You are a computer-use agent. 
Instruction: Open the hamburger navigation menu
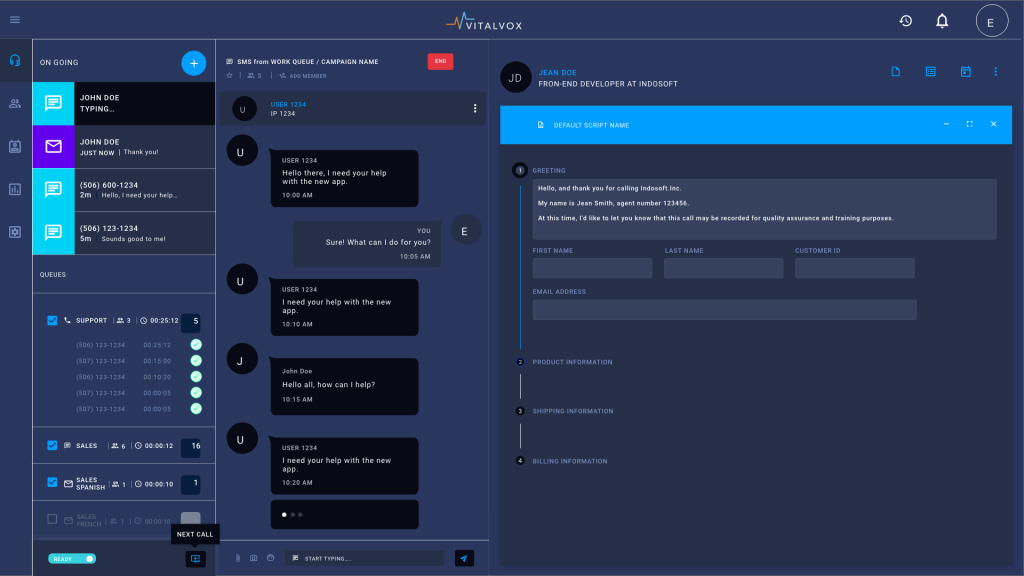pos(15,20)
